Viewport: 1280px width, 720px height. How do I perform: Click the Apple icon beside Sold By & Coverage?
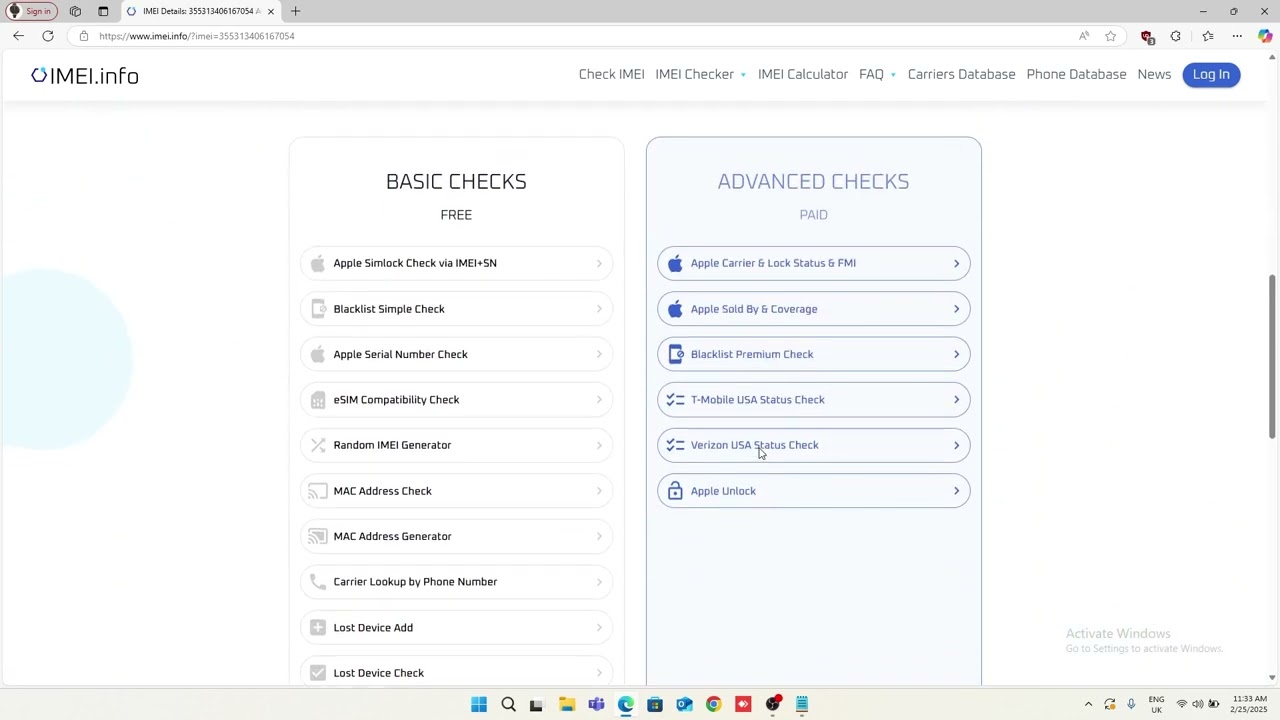[x=675, y=309]
